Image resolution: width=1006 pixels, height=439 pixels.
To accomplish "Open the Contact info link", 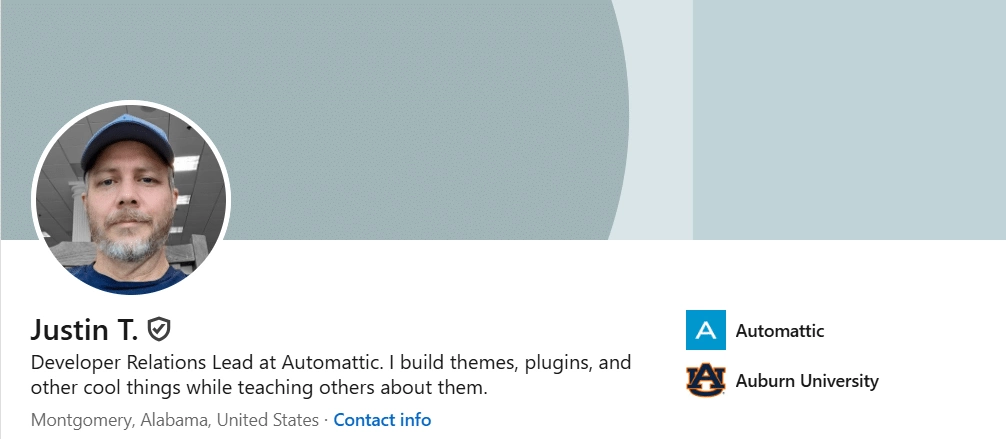I will (382, 420).
